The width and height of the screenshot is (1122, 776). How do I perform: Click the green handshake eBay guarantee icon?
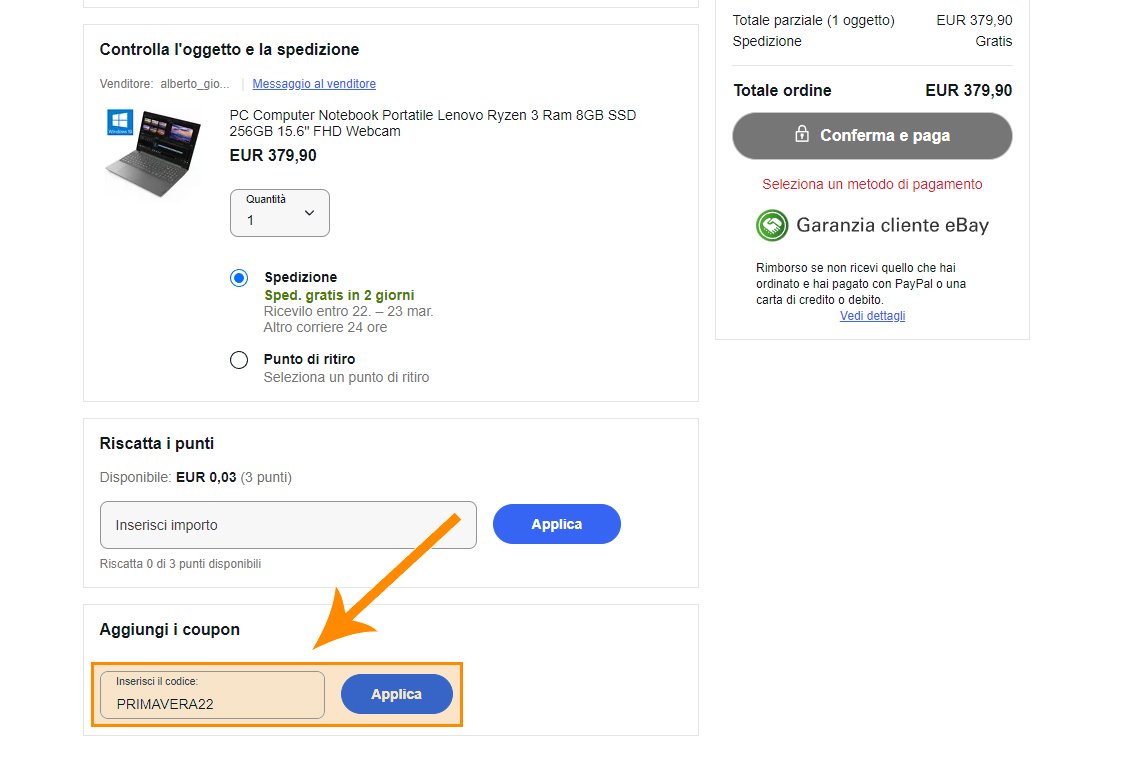772,225
